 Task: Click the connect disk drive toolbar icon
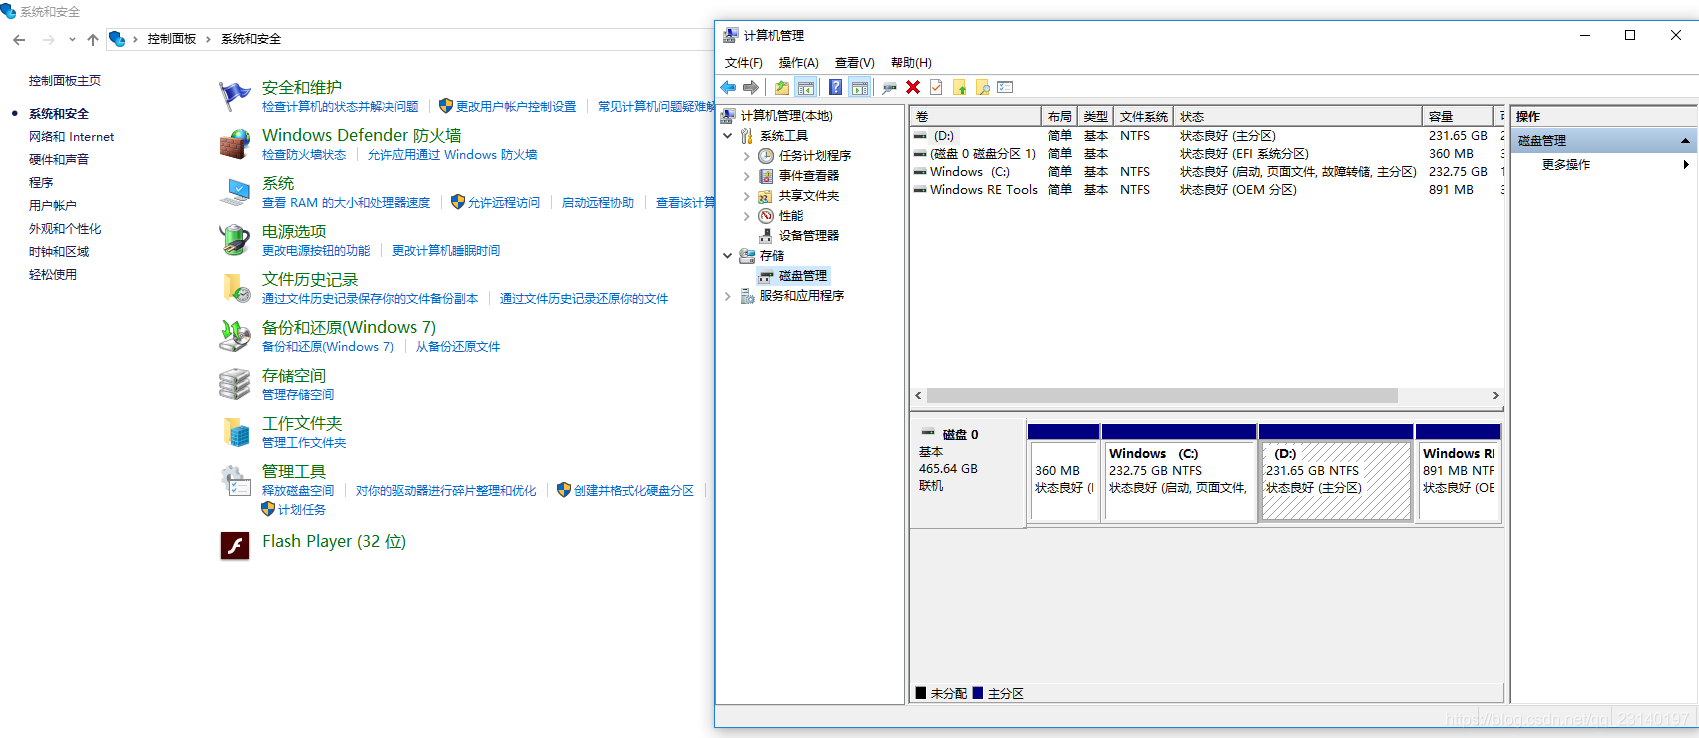(889, 88)
